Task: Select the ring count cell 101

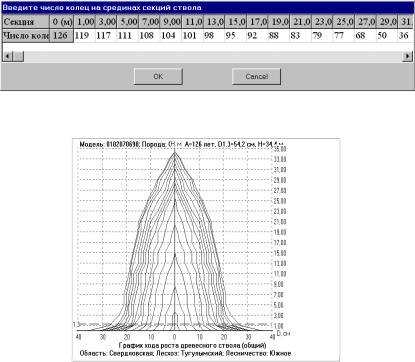Action: point(192,36)
